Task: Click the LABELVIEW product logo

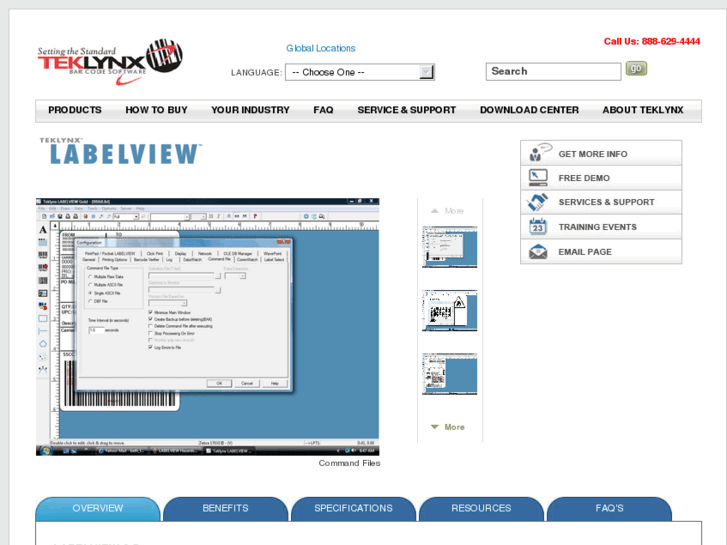Action: pos(121,151)
